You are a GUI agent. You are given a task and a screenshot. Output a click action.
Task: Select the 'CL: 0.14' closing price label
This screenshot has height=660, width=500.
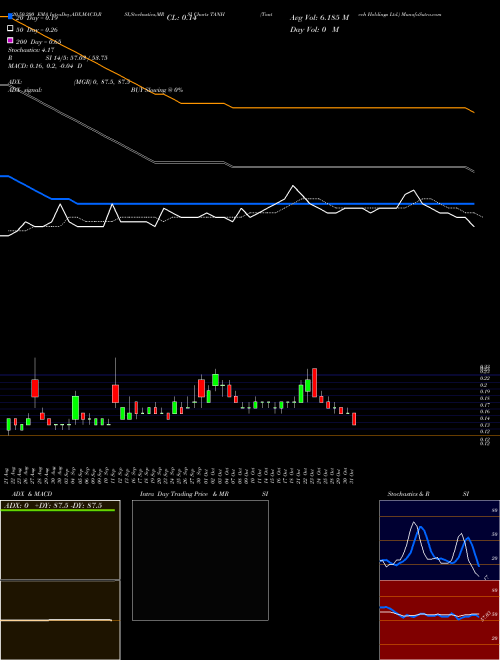point(181,18)
